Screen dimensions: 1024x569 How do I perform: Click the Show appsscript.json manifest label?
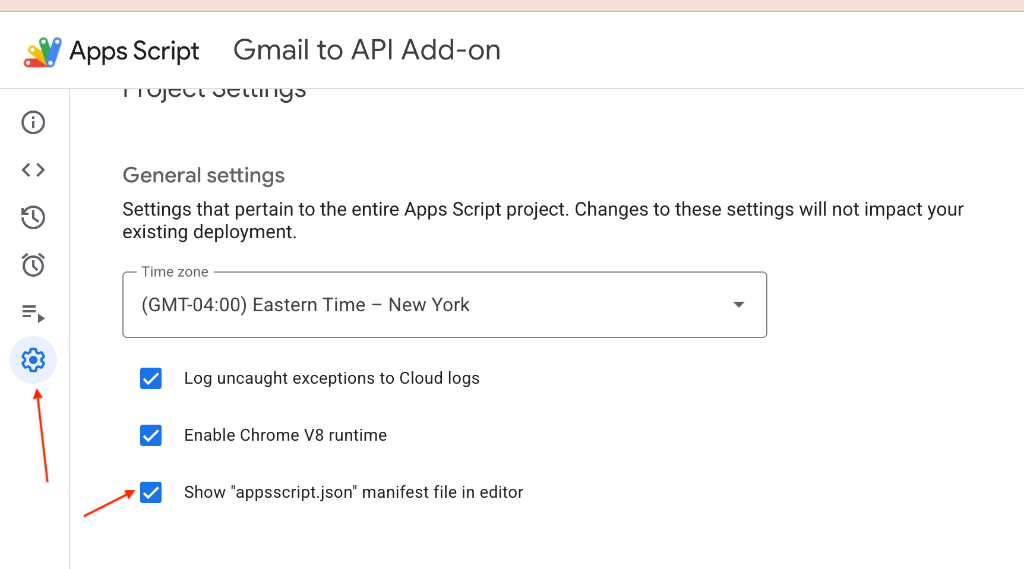tap(353, 492)
